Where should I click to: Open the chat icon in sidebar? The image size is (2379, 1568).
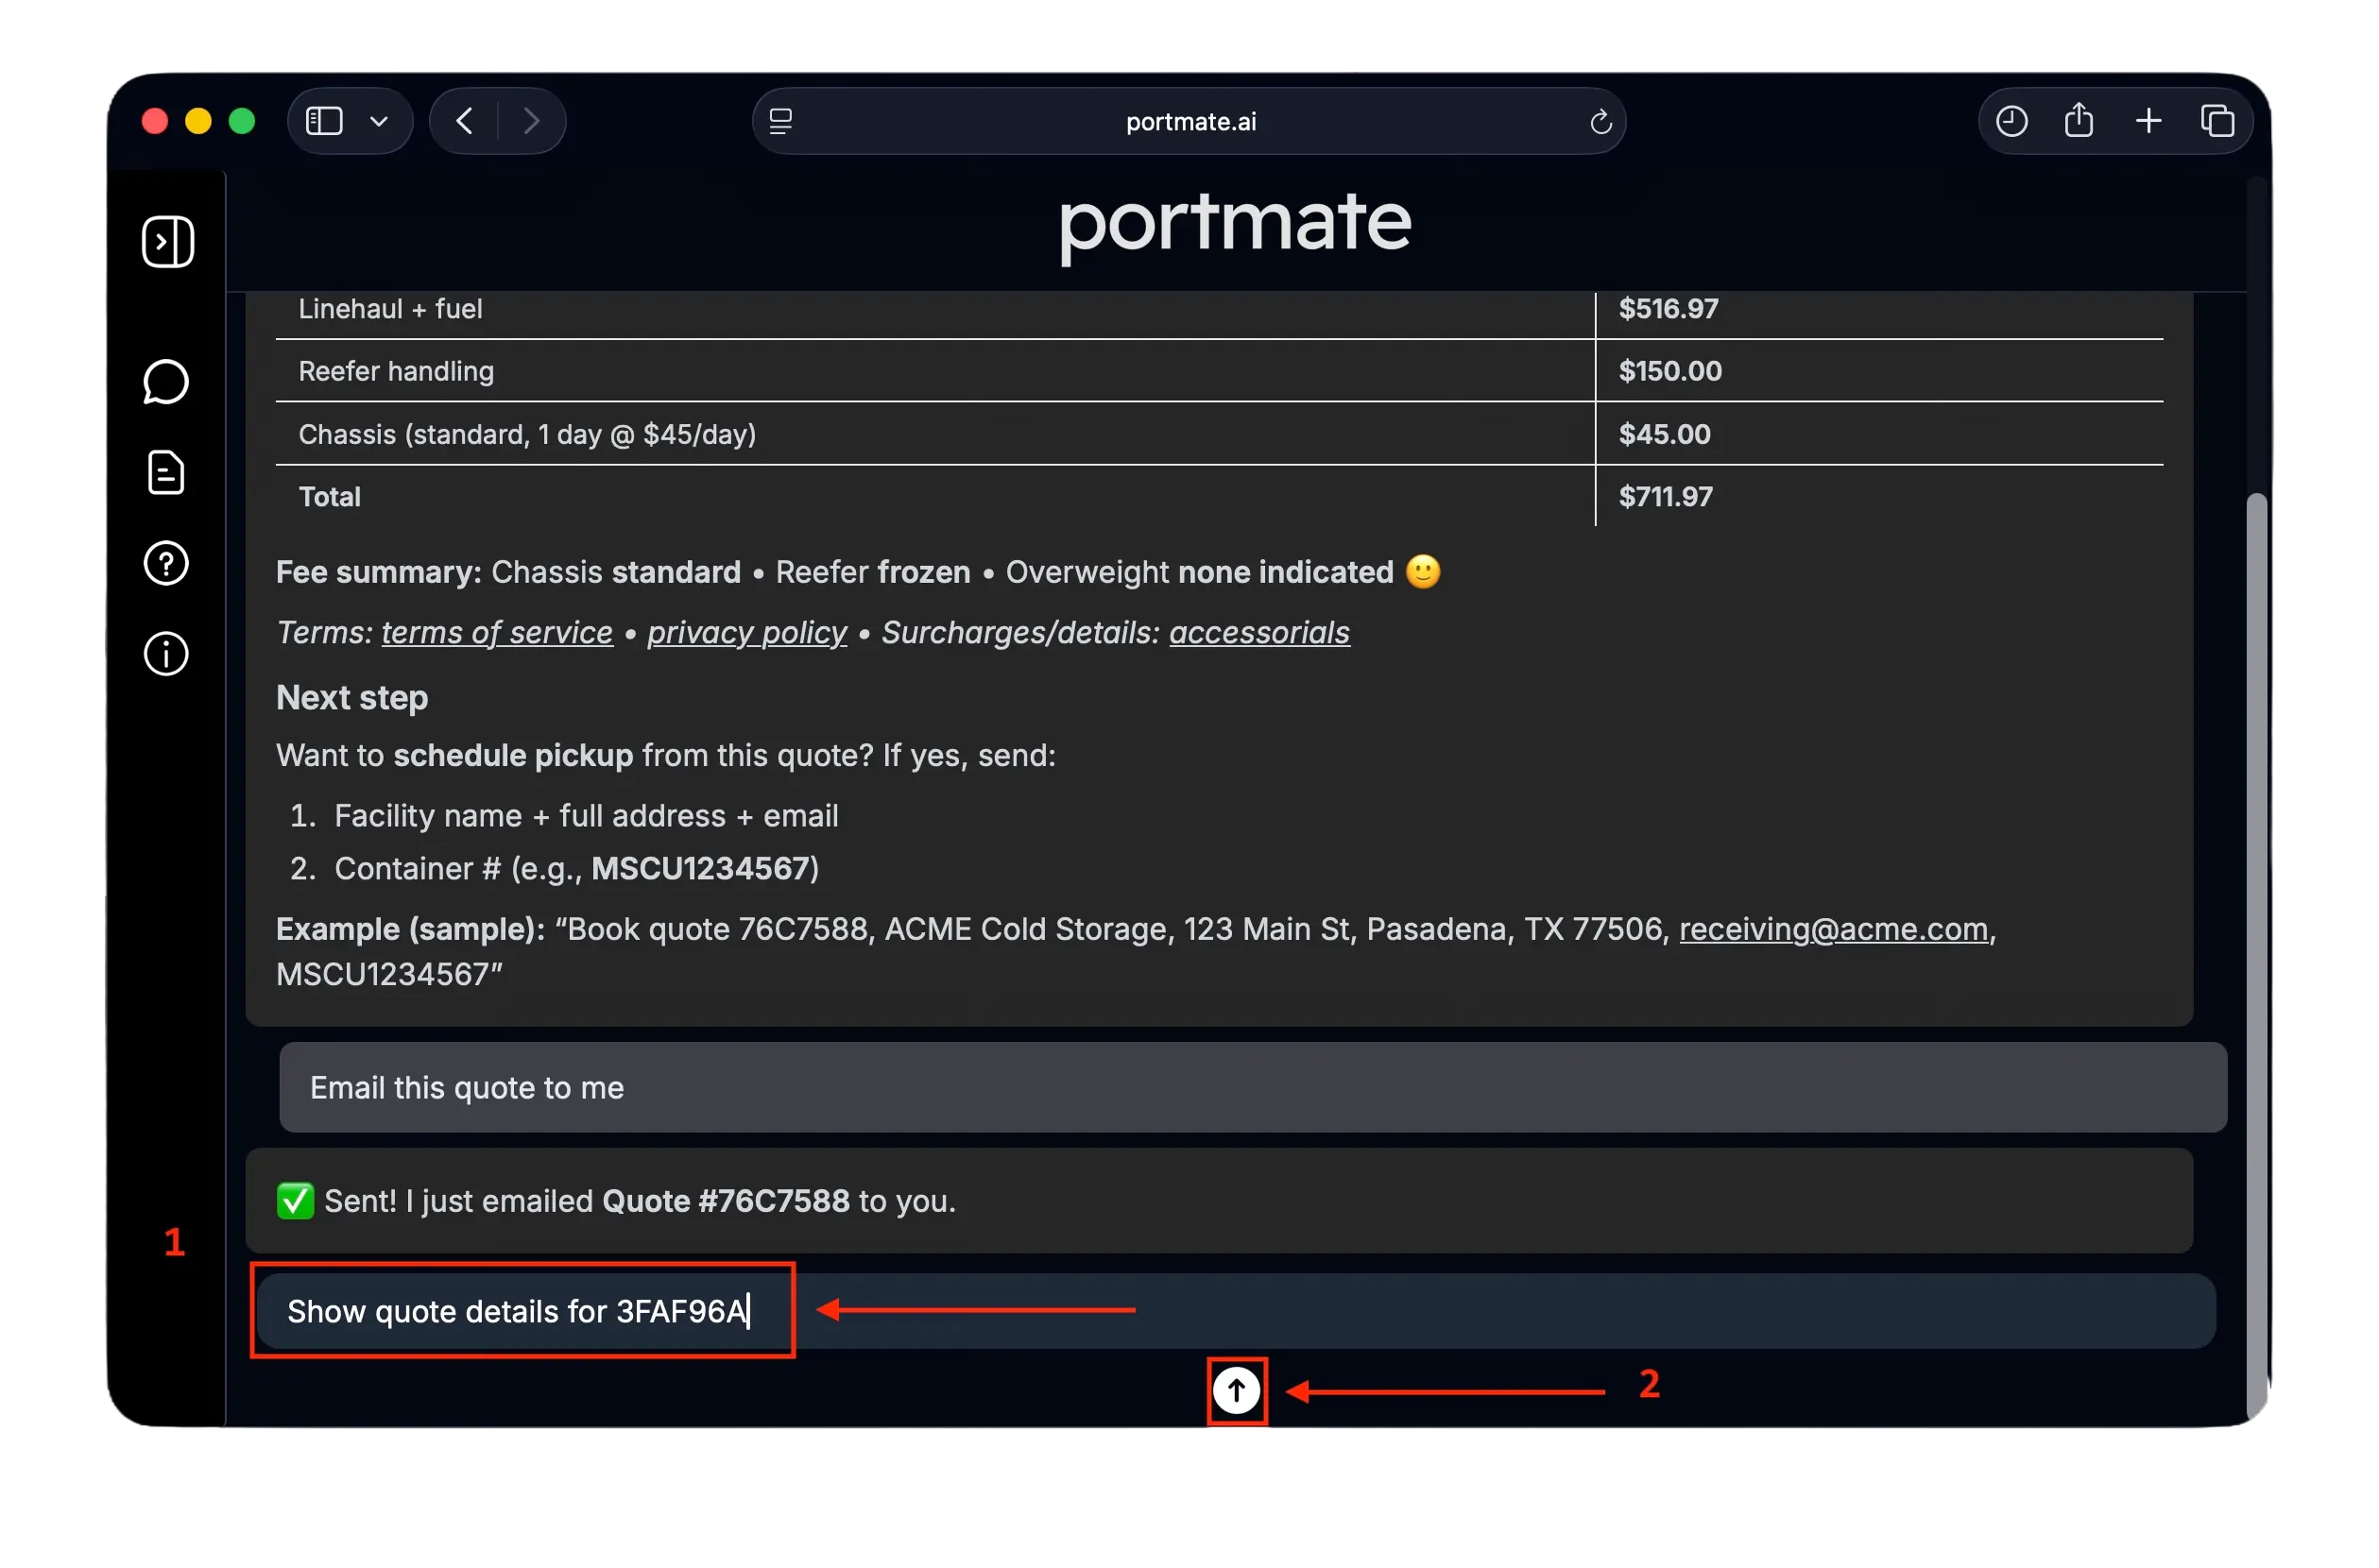166,382
